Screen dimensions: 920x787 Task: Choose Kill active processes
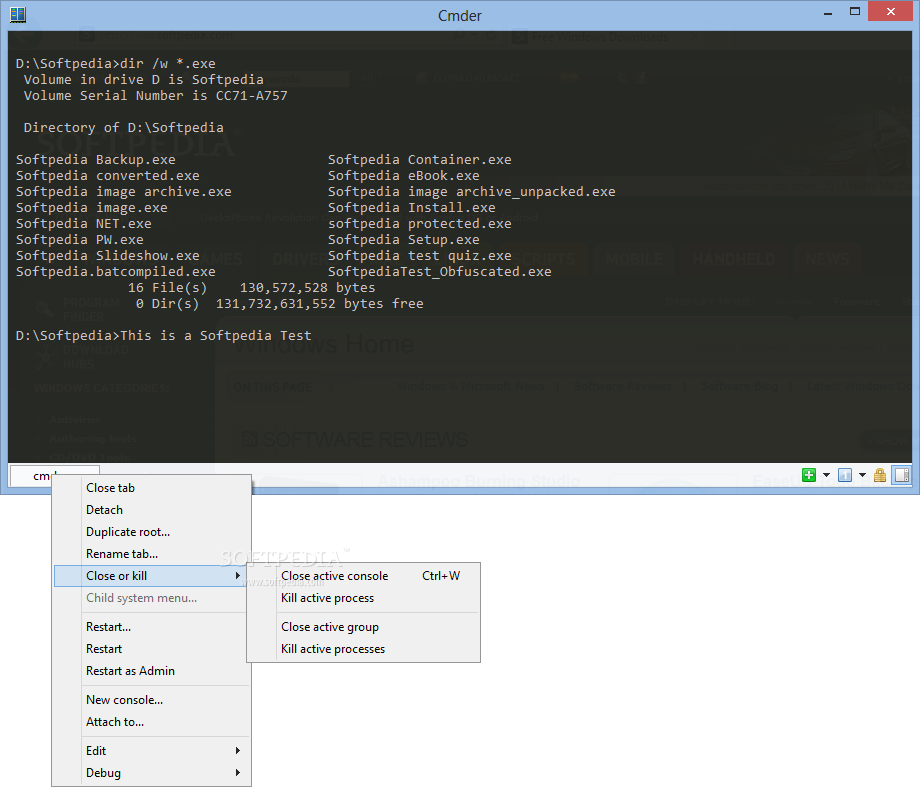pyautogui.click(x=363, y=649)
